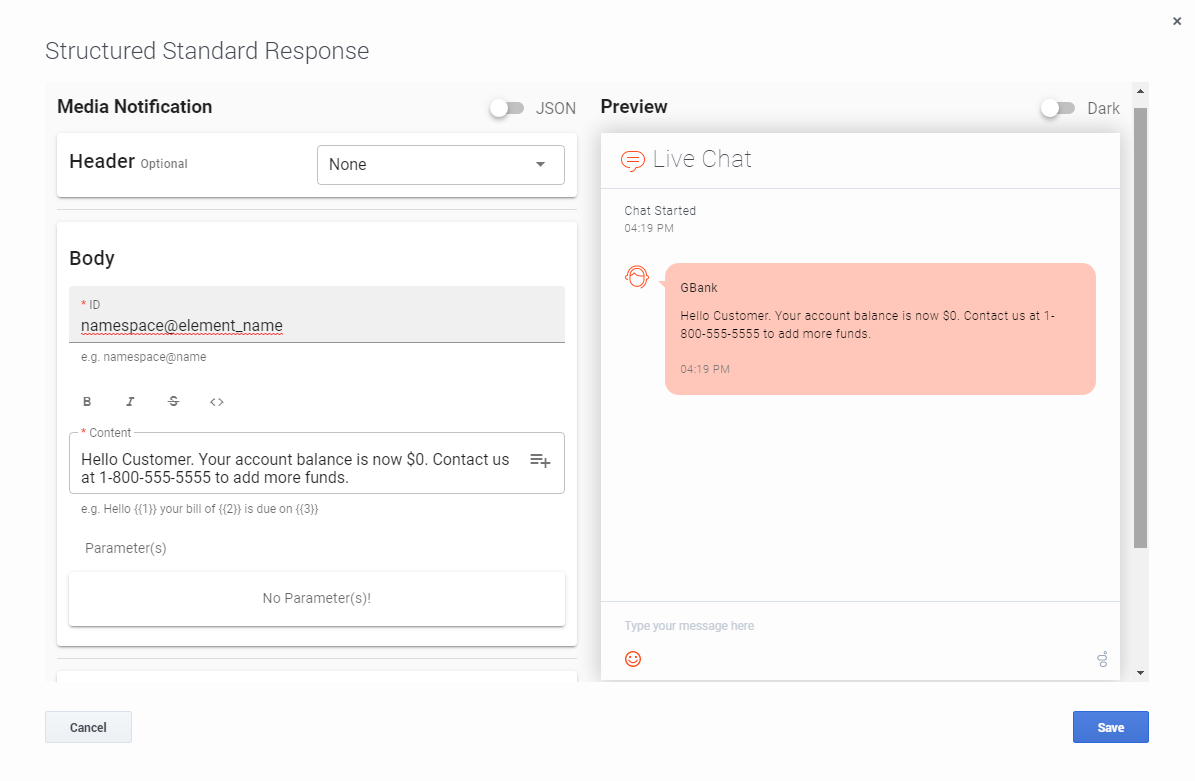Click the bottom-right icon in chat input
The width and height of the screenshot is (1195, 781).
1102,659
